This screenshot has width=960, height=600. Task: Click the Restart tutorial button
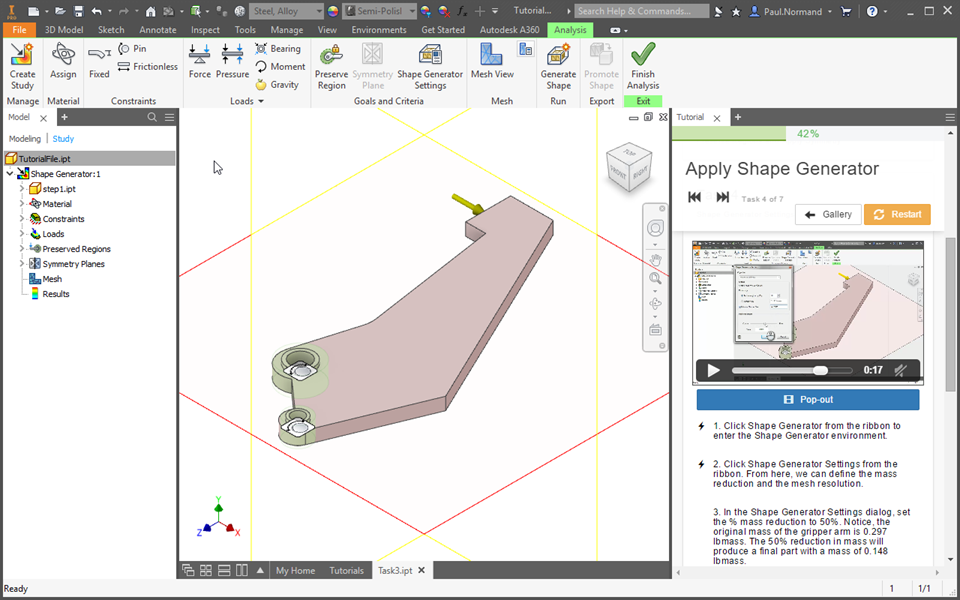coord(897,214)
